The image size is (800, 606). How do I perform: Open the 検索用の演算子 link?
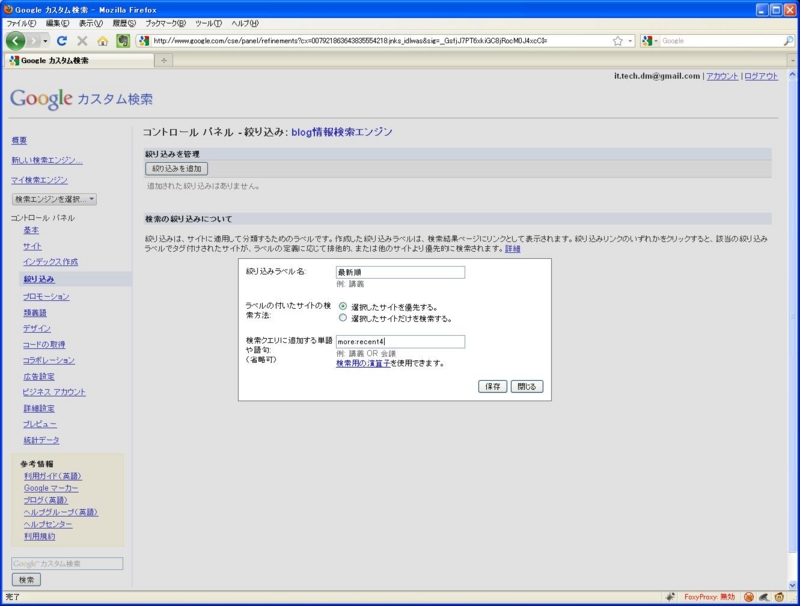tap(363, 363)
